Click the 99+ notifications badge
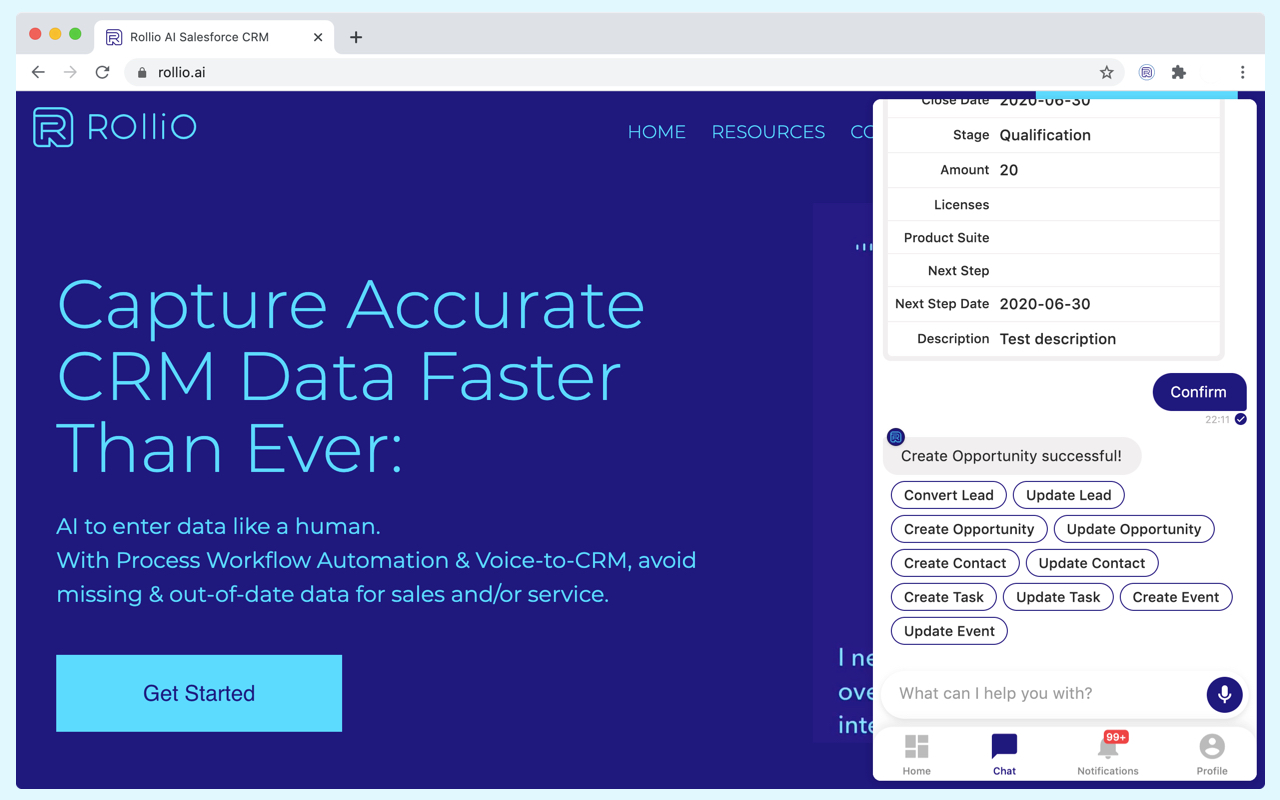Viewport: 1280px width, 800px height. point(1116,737)
